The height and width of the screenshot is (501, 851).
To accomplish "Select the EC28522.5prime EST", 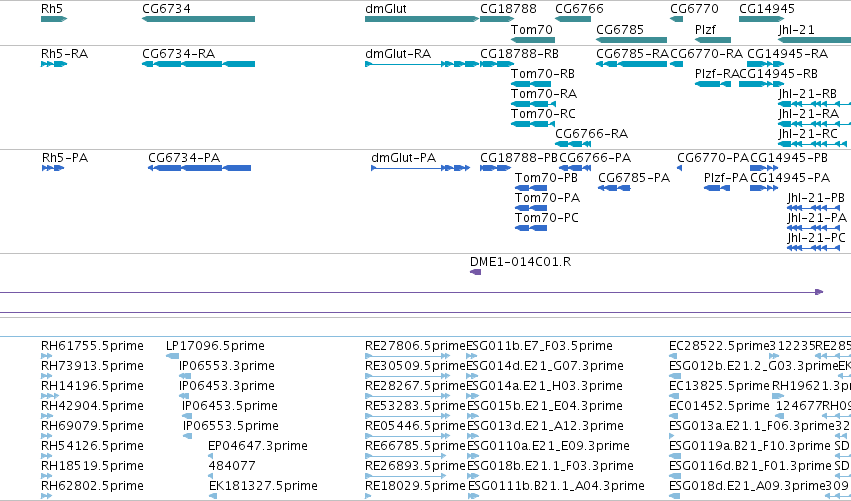I will pyautogui.click(x=674, y=356).
